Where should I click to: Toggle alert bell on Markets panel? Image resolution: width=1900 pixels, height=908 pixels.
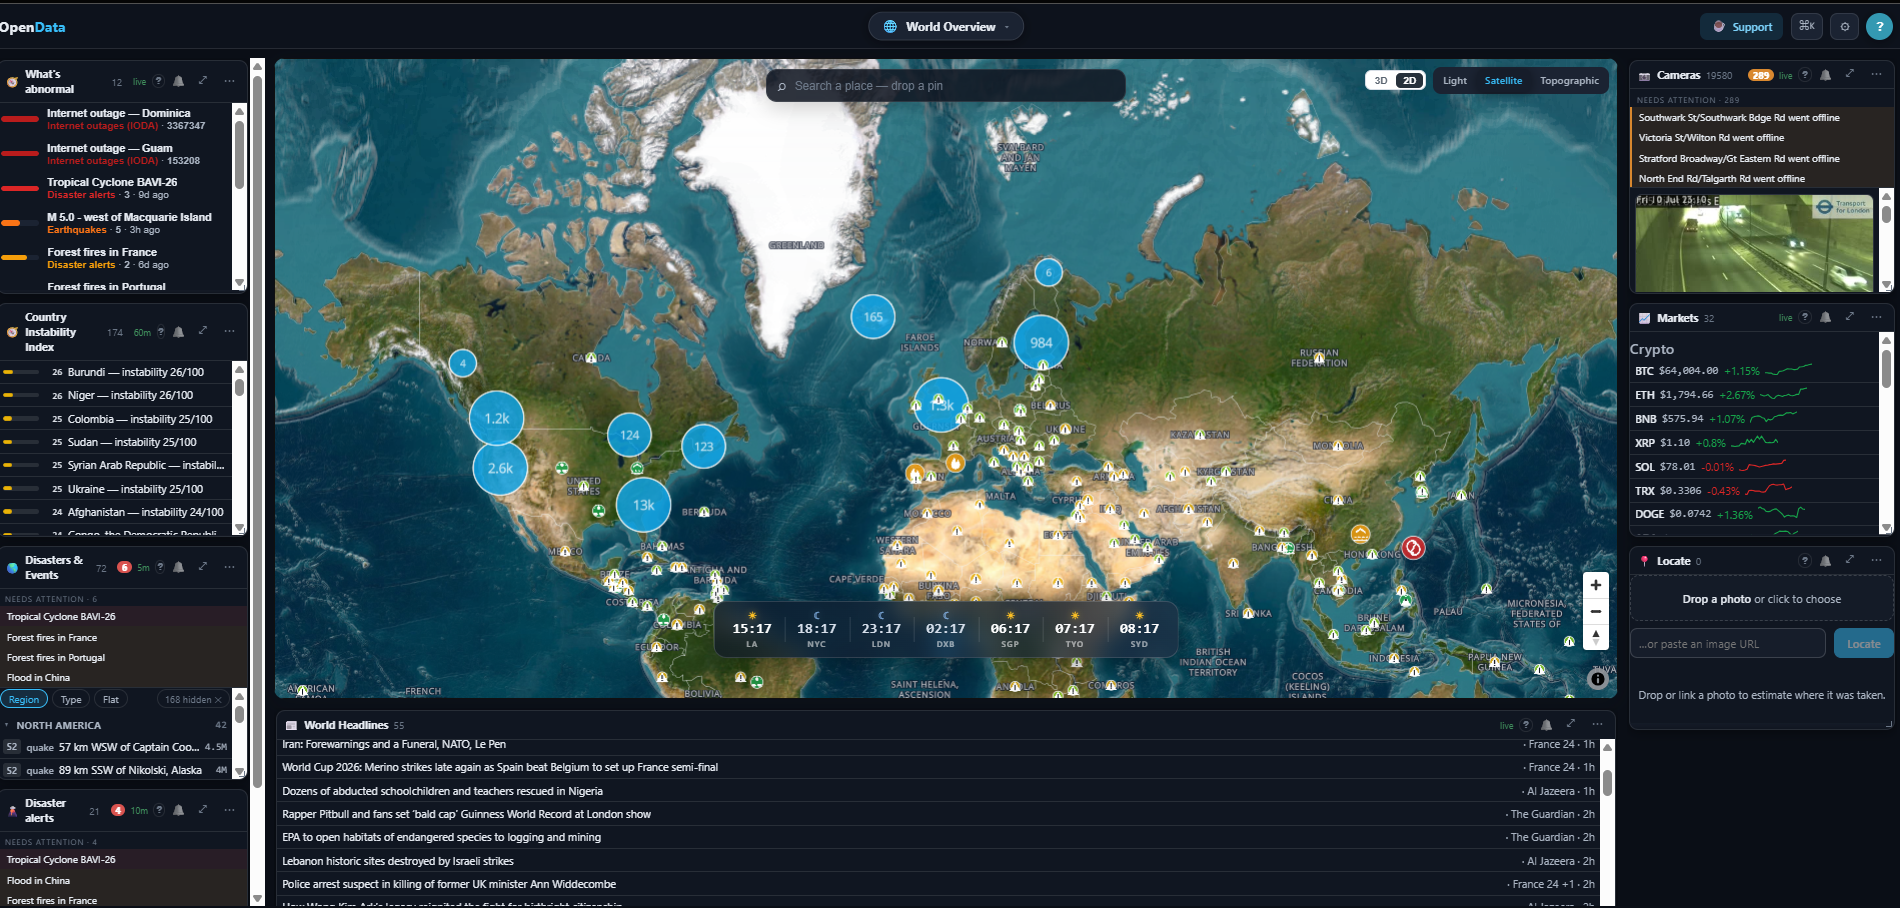click(1826, 317)
